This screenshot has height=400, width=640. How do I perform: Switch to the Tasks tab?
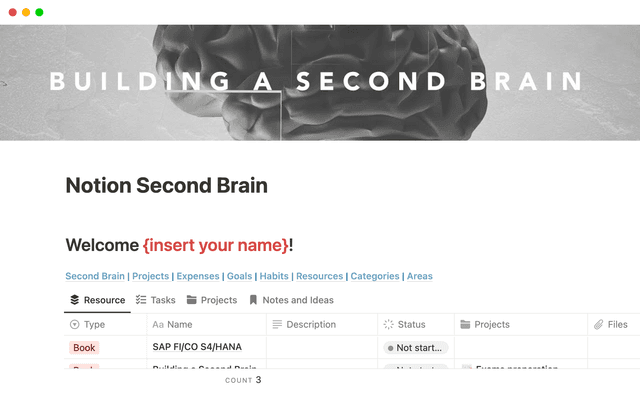tap(155, 300)
